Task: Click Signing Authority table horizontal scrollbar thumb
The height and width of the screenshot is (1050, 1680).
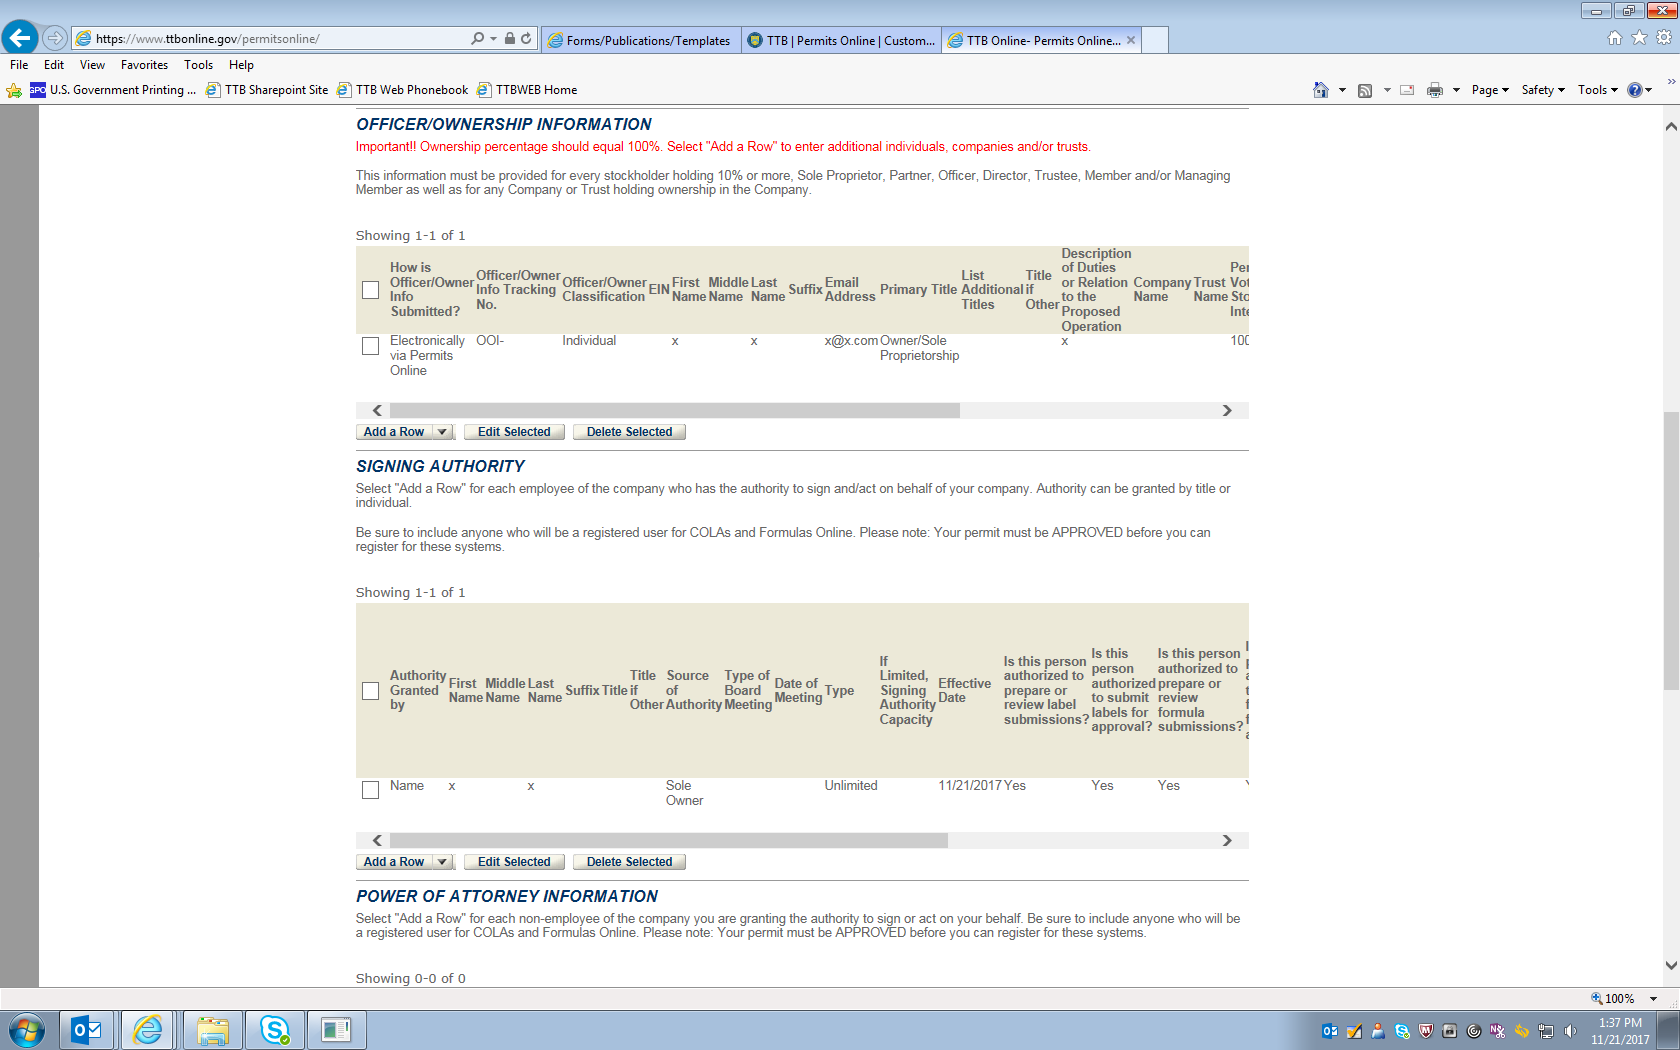Action: (x=669, y=841)
